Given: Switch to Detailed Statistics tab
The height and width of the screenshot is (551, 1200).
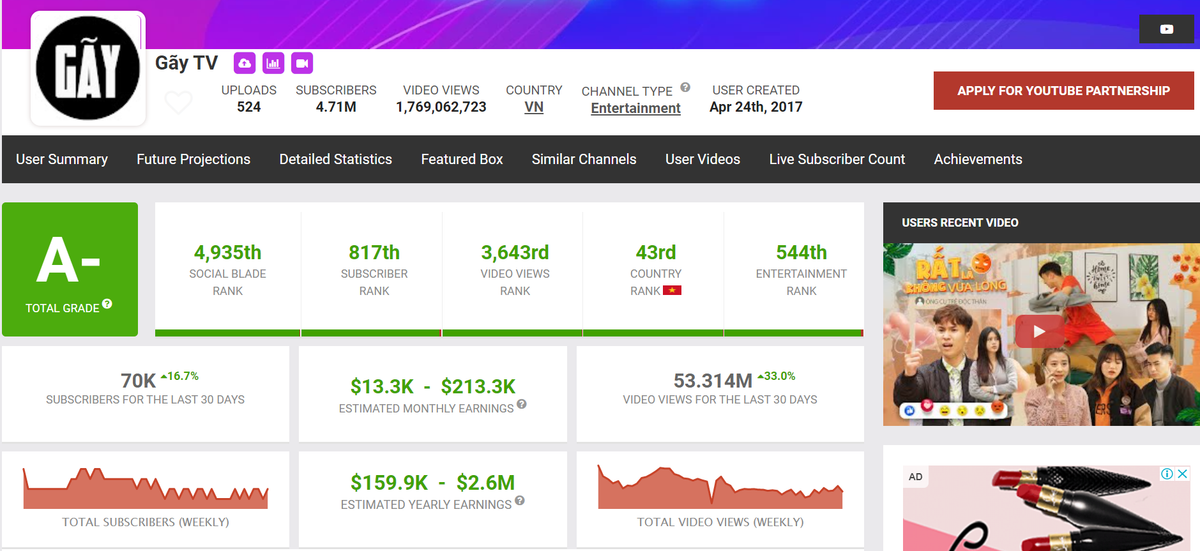Looking at the screenshot, I should click(335, 159).
